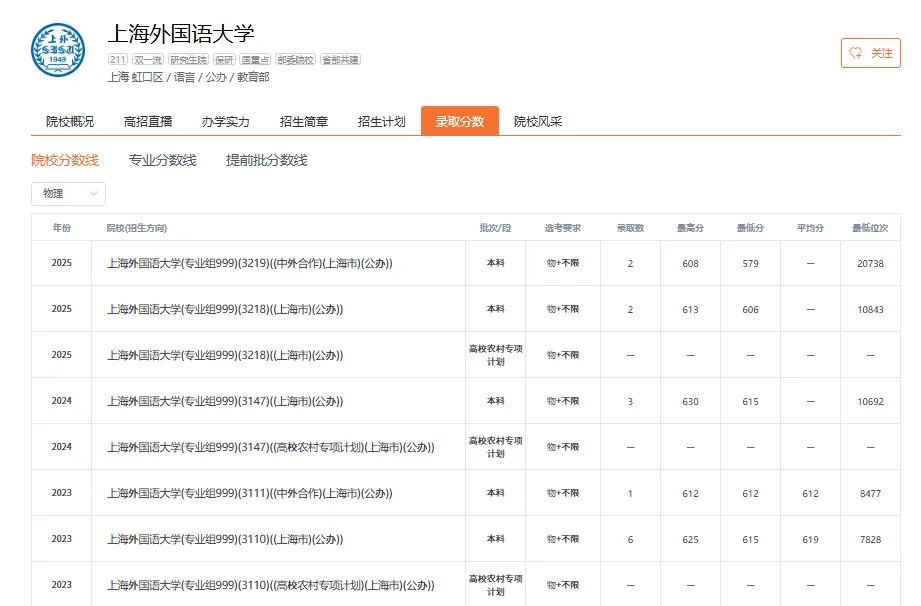Select the 录取分数 tab
Image resolution: width=921 pixels, height=606 pixels.
460,121
